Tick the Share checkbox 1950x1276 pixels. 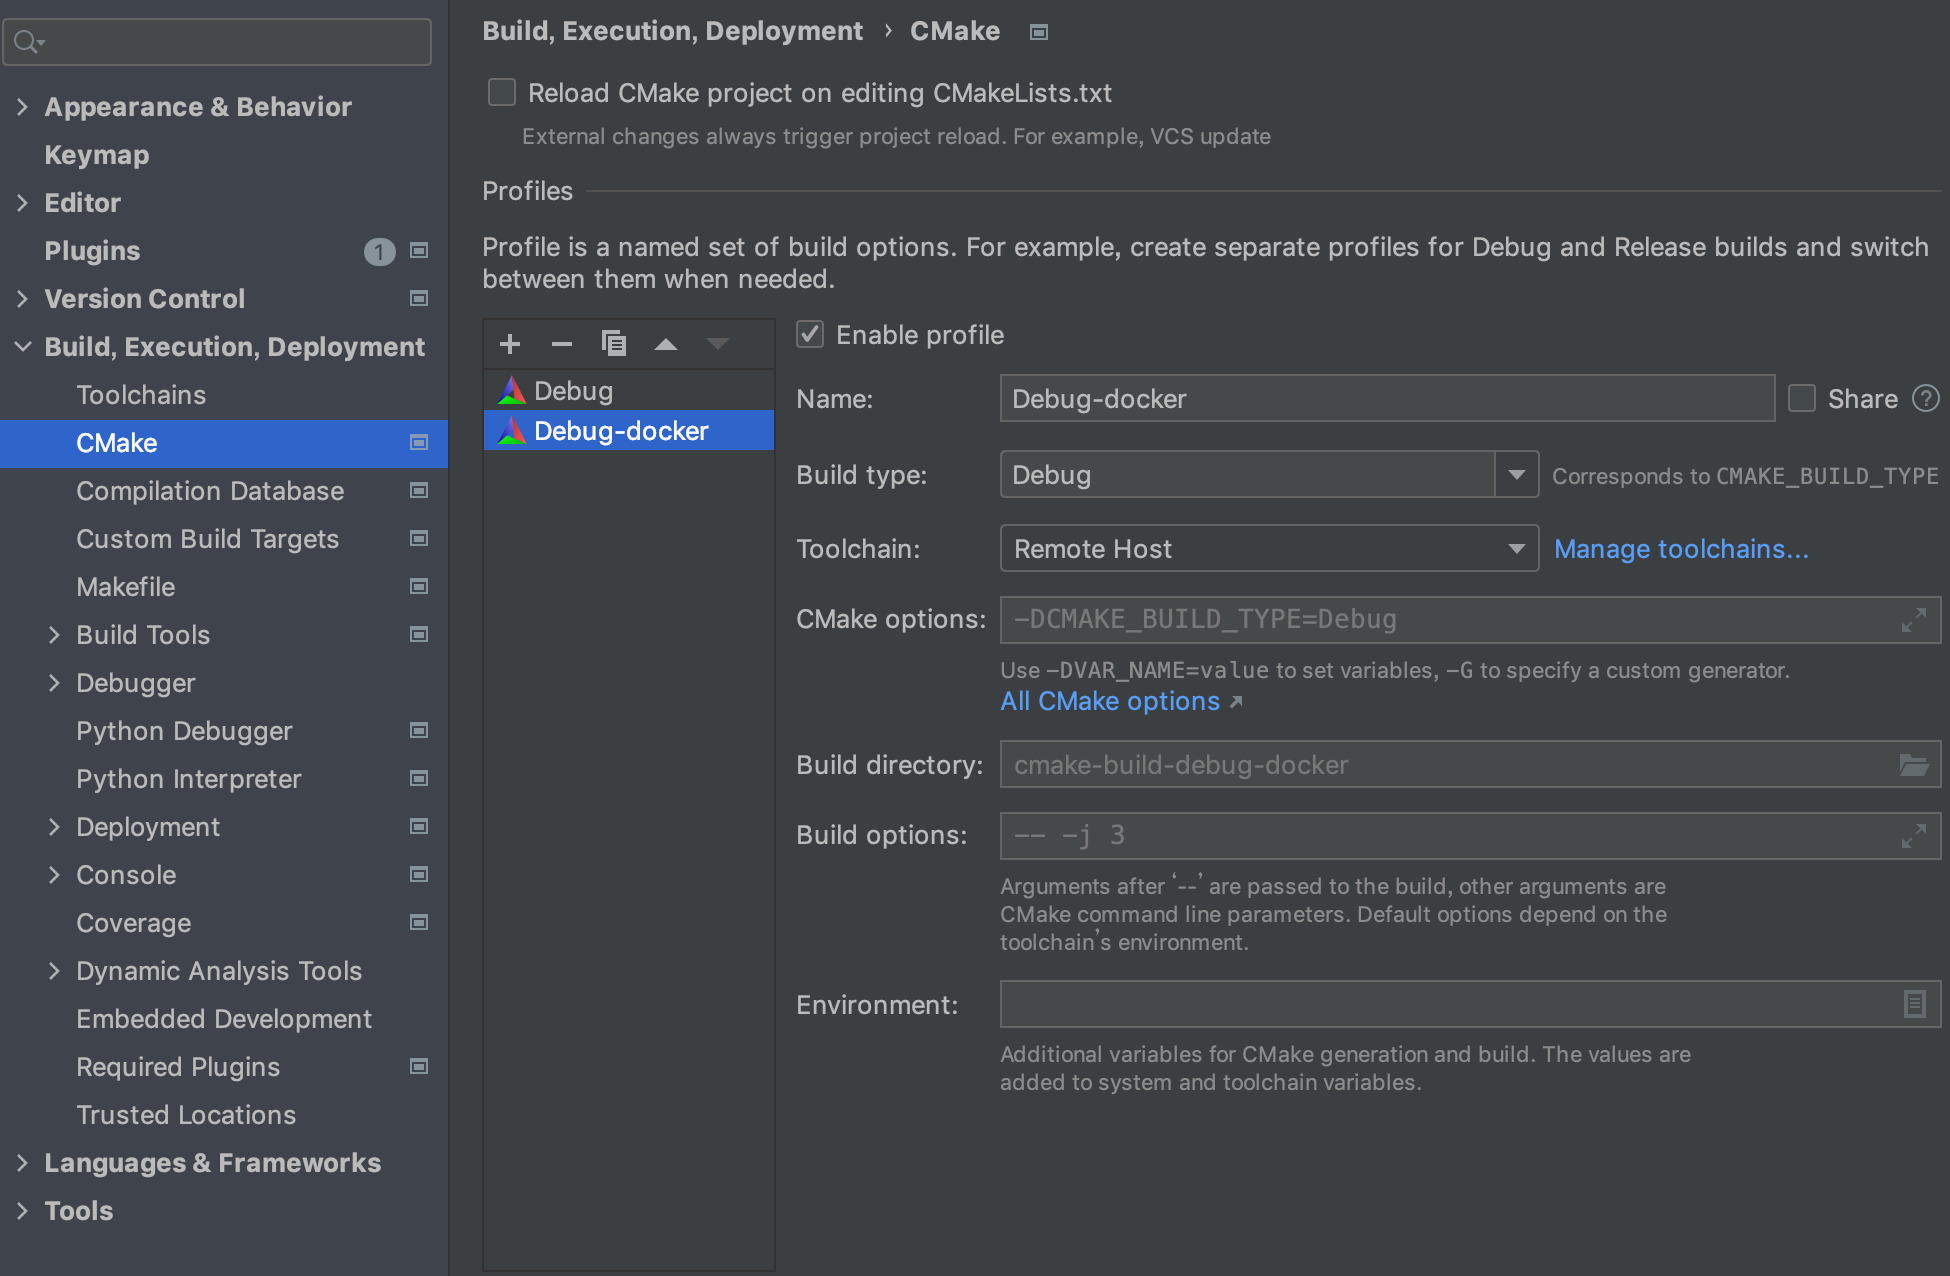[1802, 399]
